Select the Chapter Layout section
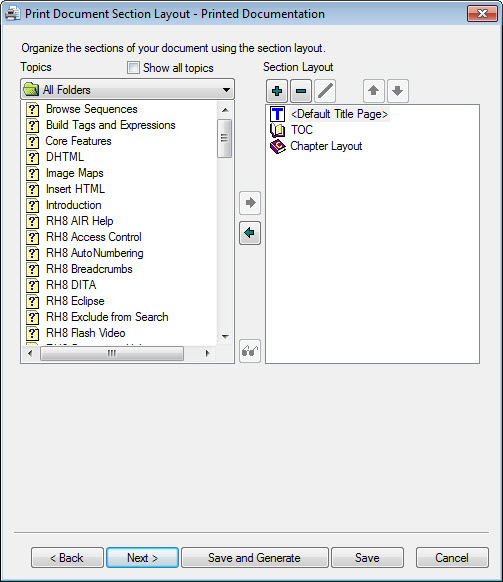The width and height of the screenshot is (503, 582). (326, 146)
